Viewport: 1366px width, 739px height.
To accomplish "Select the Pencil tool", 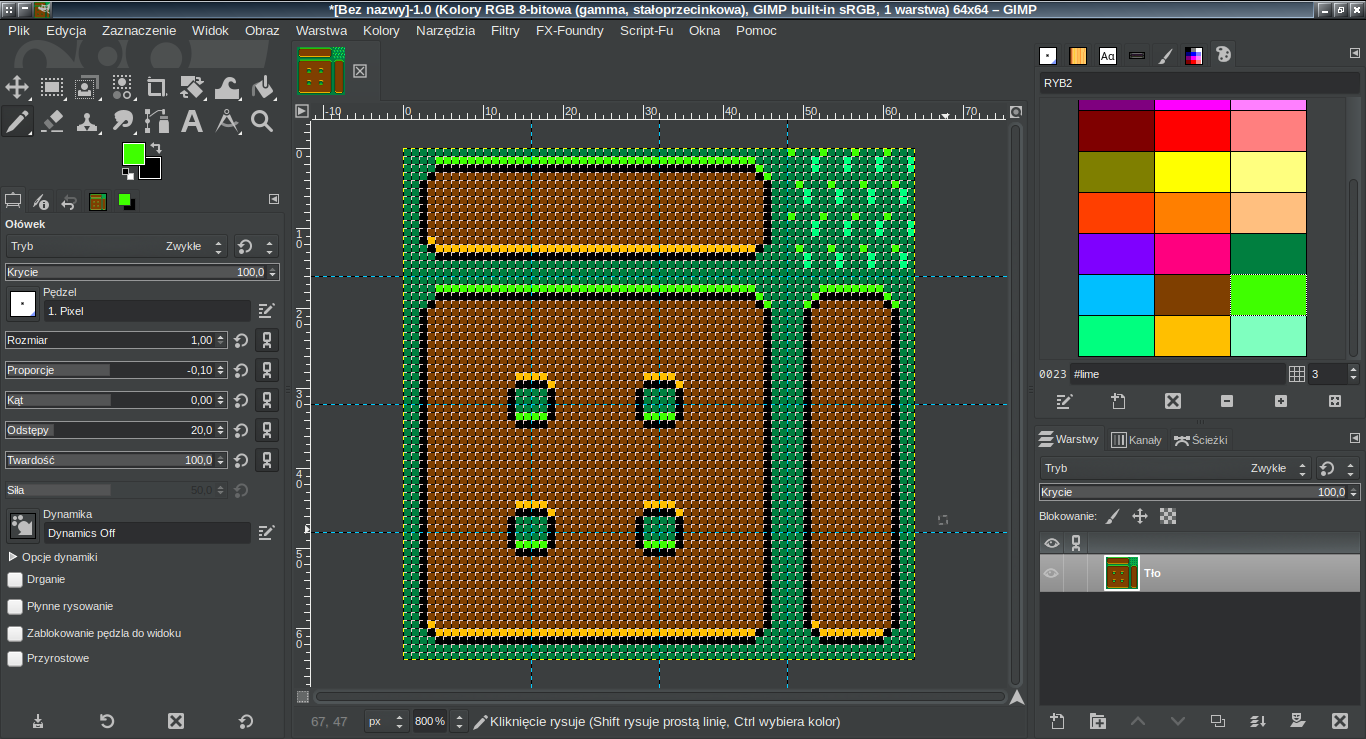I will click(17, 122).
